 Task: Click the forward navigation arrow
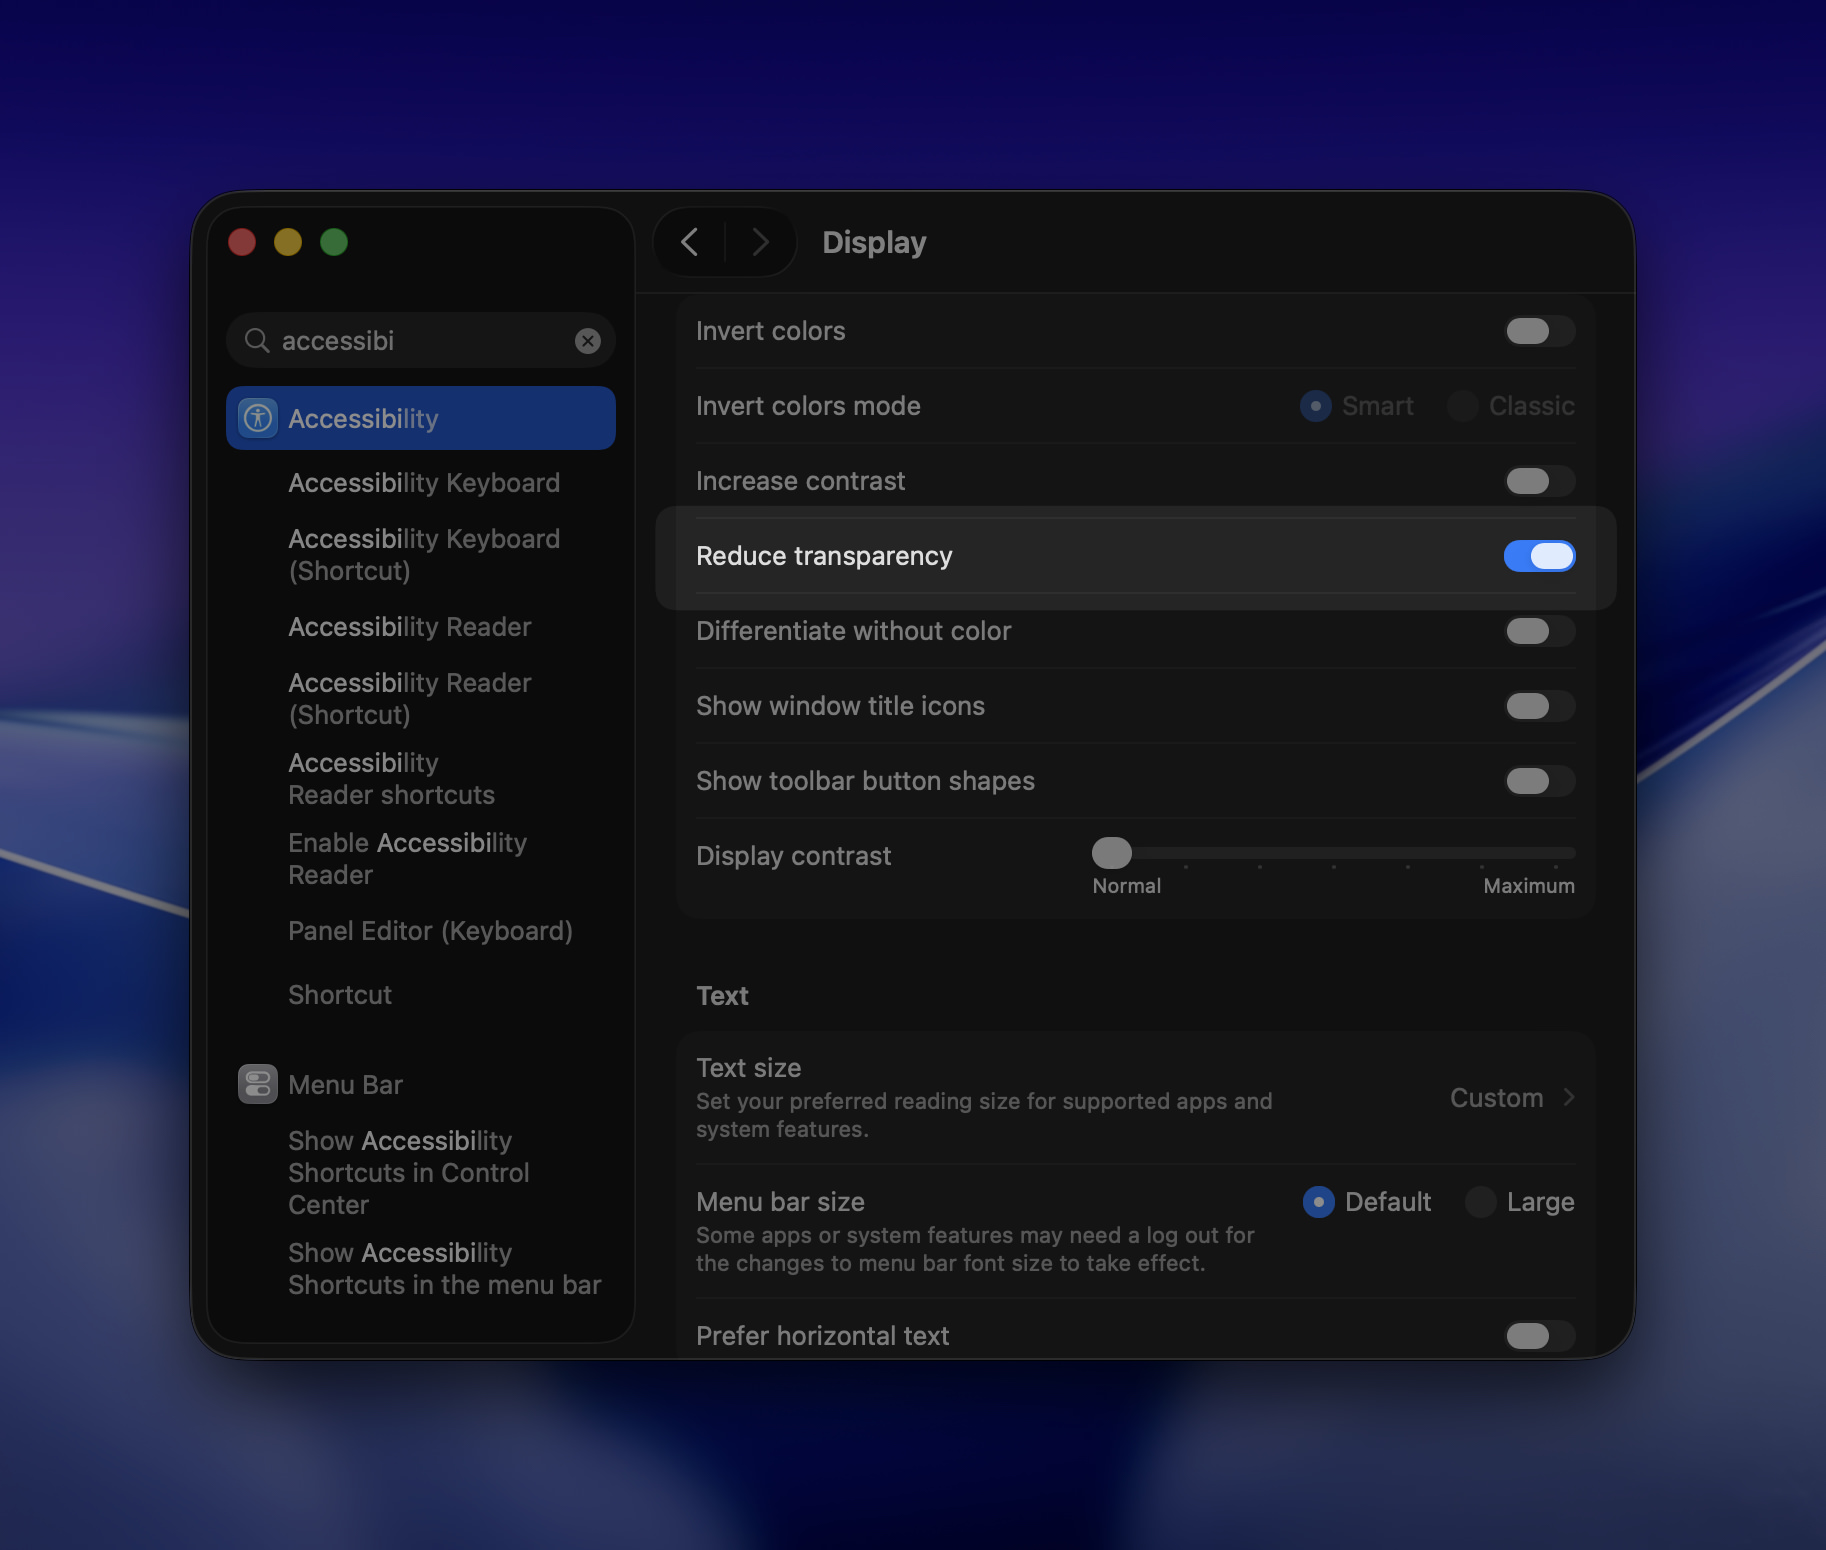point(760,242)
